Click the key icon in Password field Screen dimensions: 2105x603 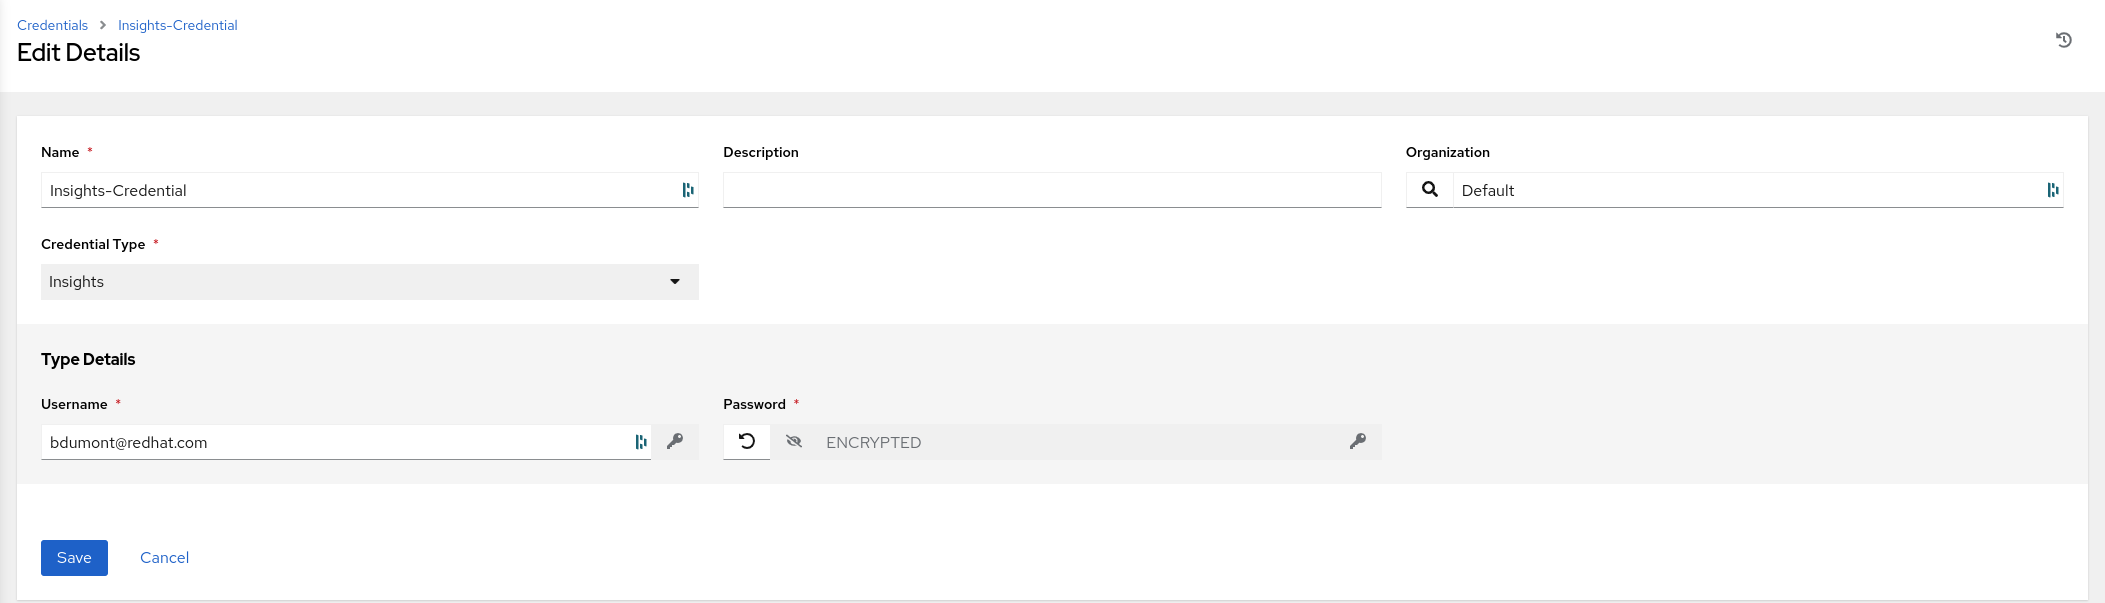[1357, 441]
